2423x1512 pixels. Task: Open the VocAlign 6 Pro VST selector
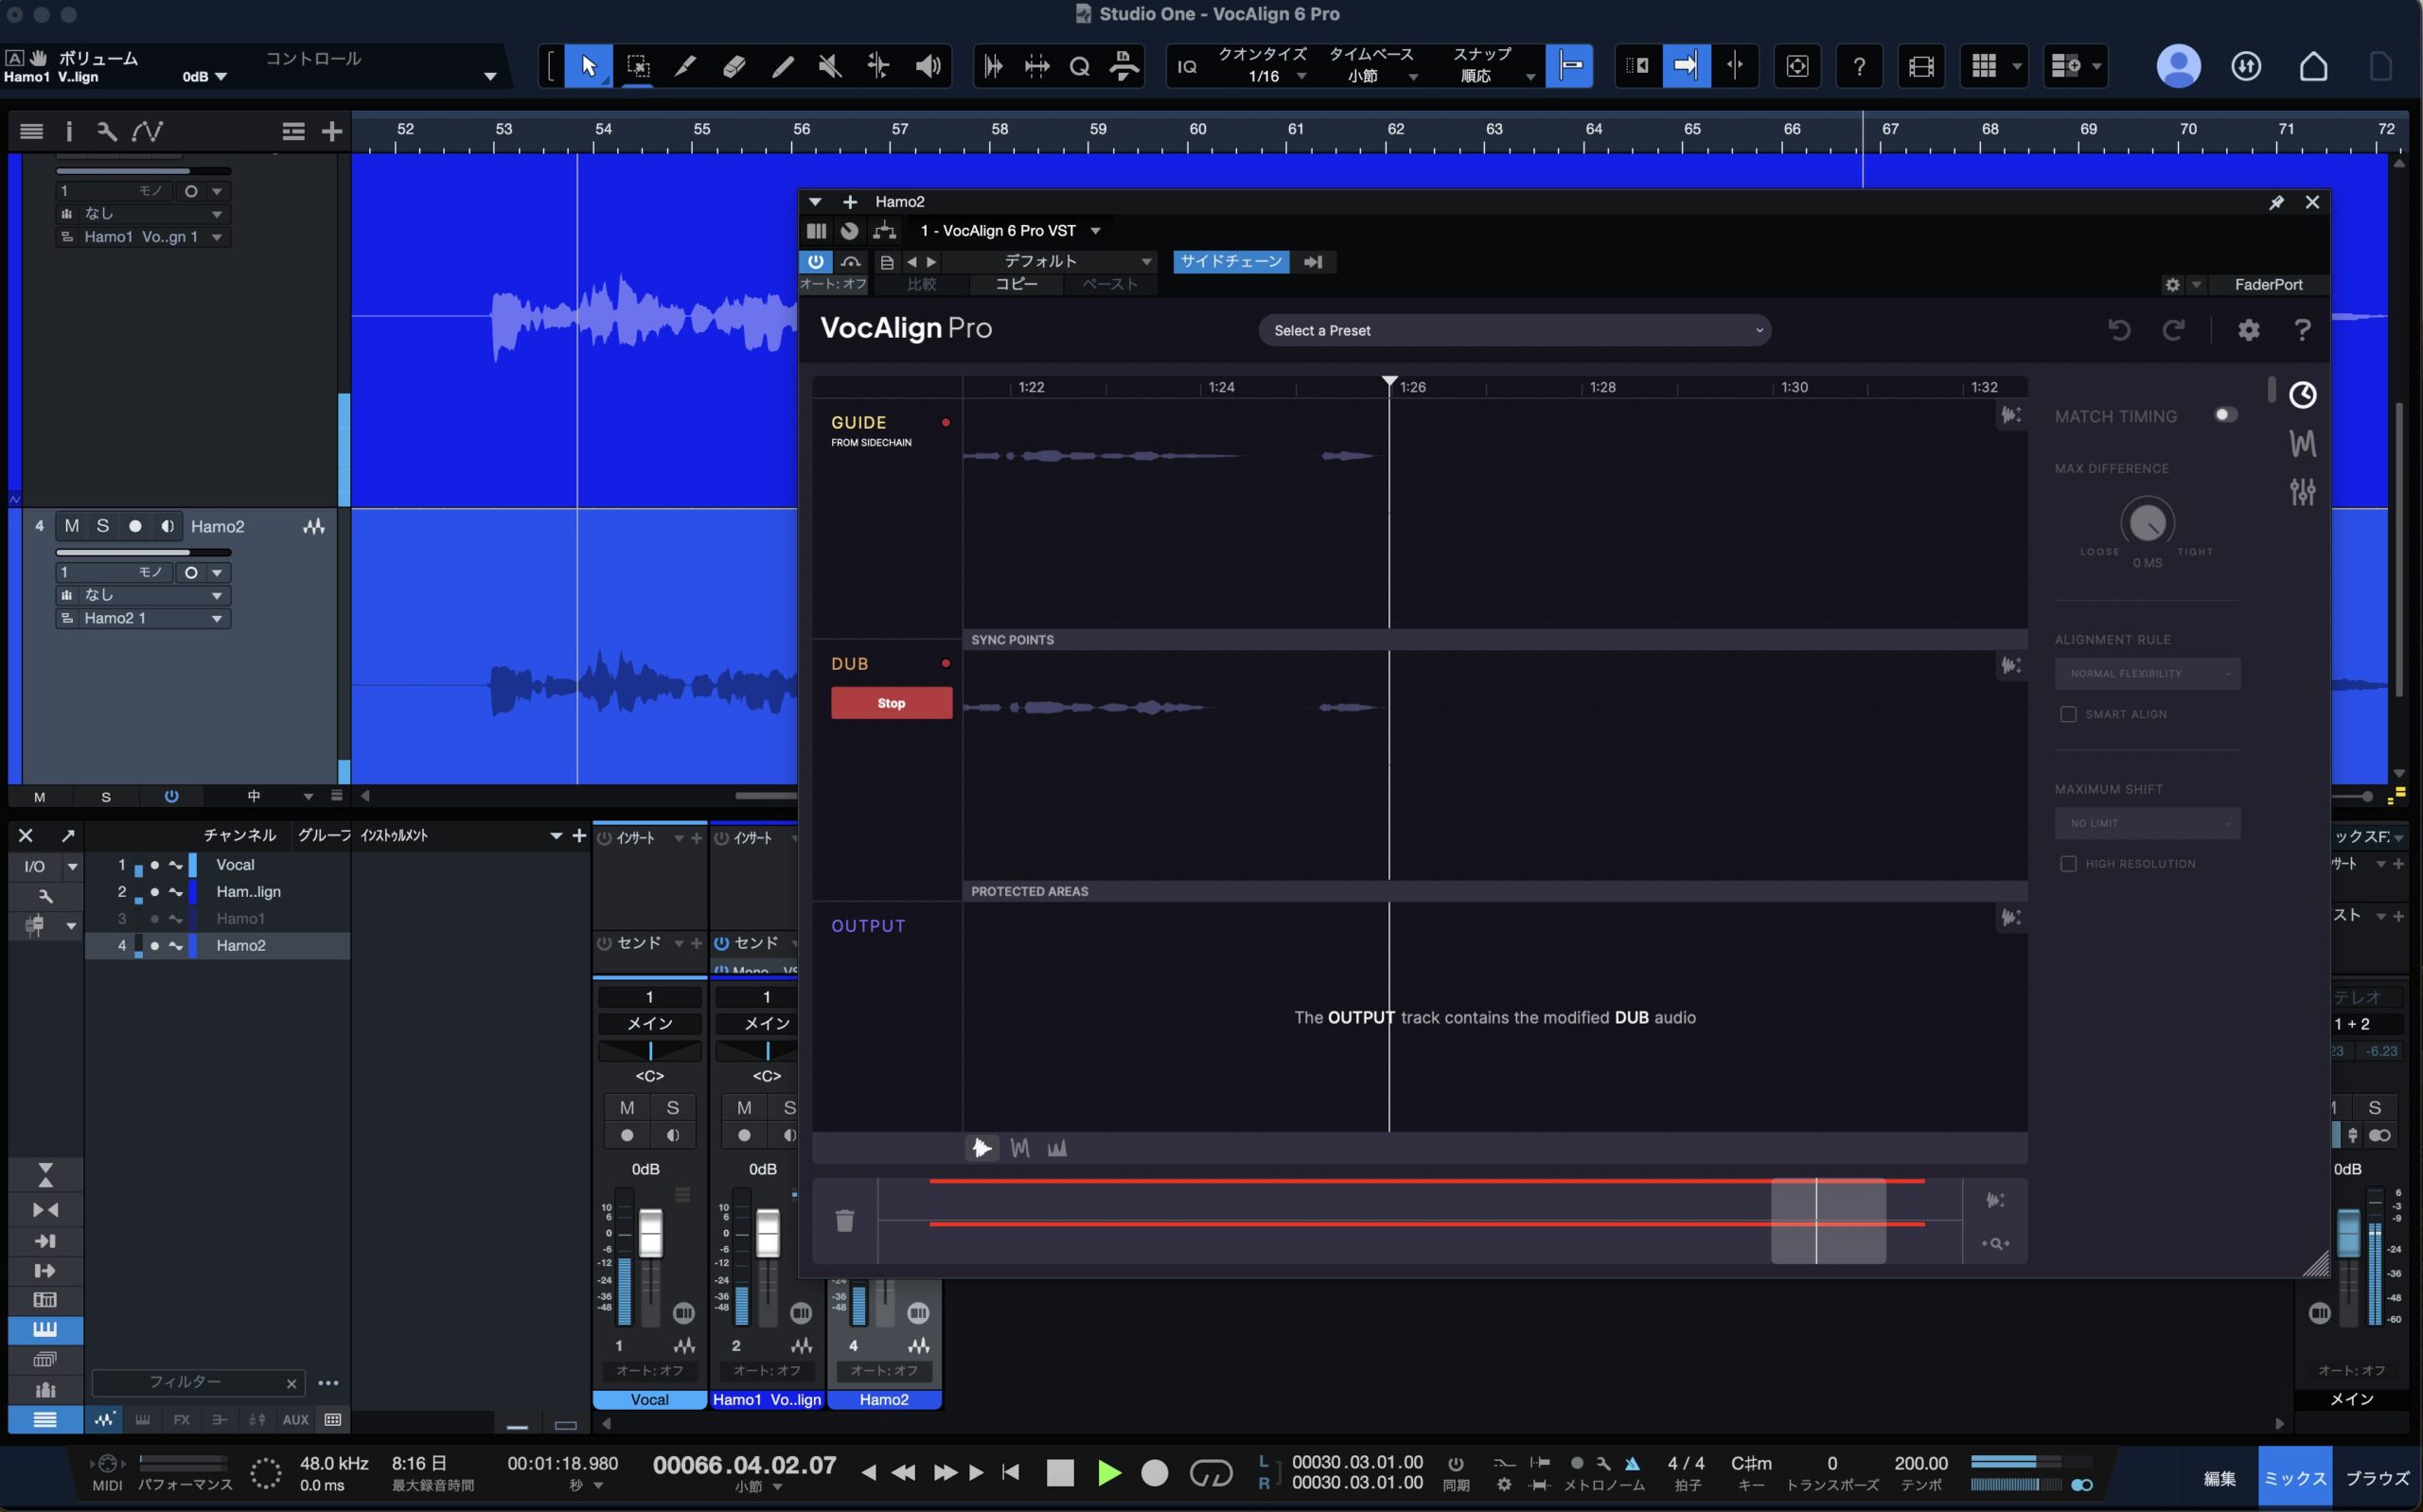(1009, 231)
